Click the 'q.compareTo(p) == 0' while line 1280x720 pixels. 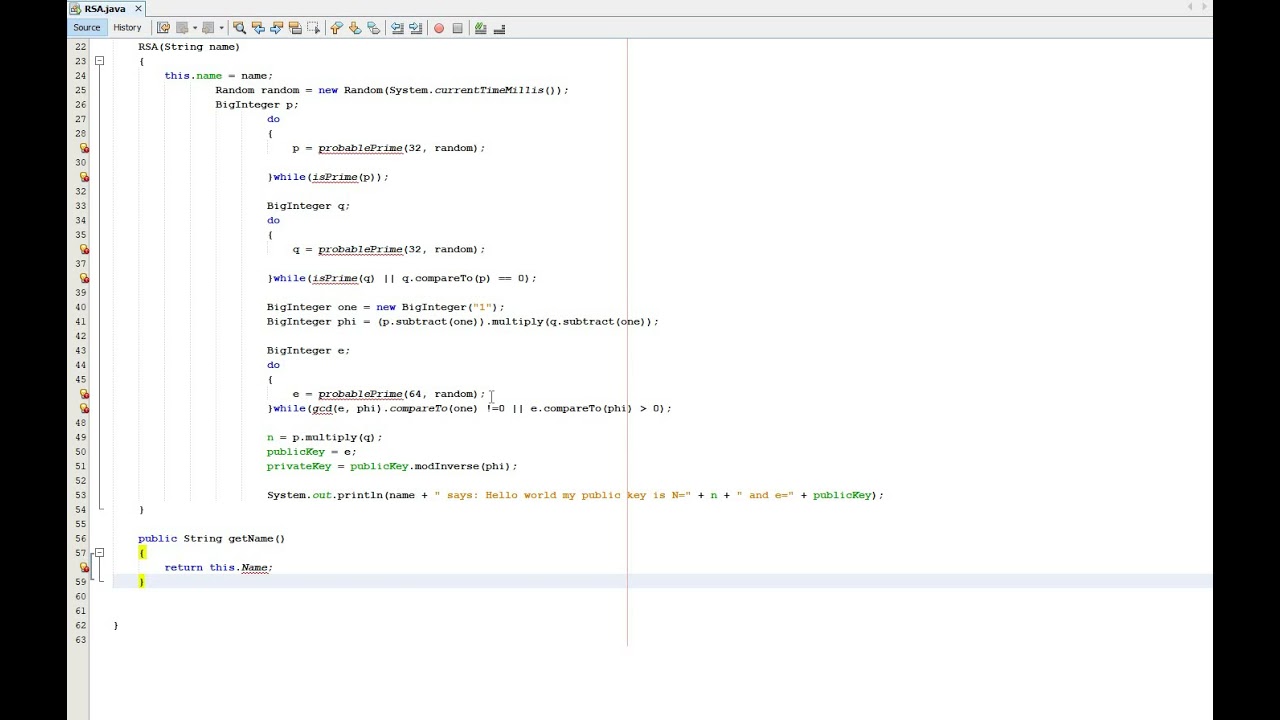pyautogui.click(x=402, y=278)
